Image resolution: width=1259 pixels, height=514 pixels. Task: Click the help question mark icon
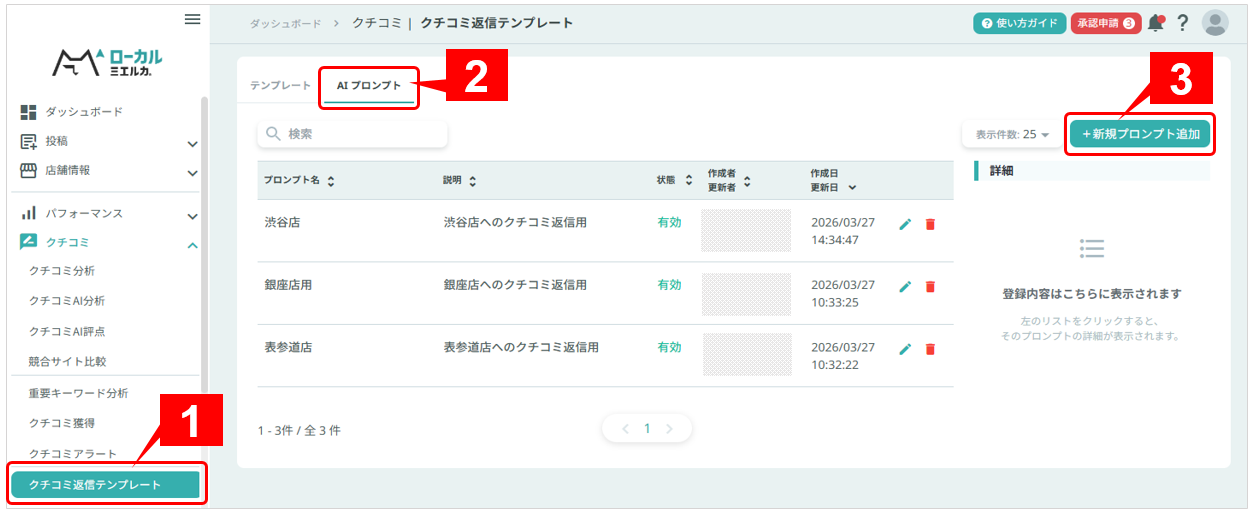(x=1183, y=23)
